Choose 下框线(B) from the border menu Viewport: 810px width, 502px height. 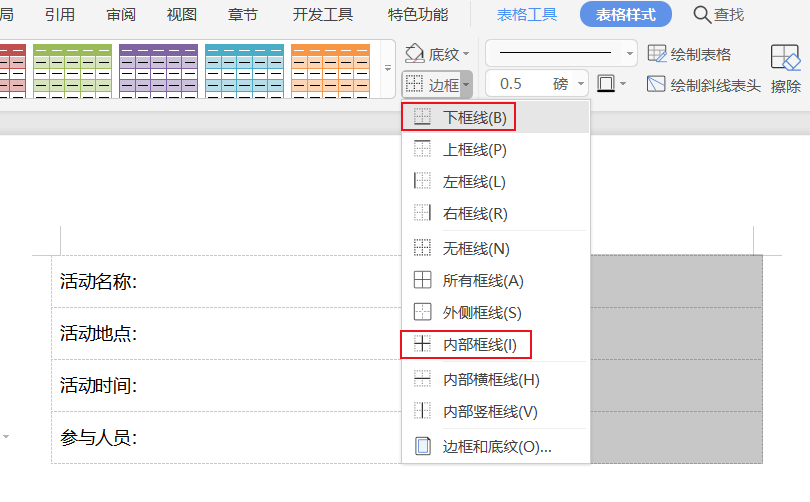click(x=495, y=117)
